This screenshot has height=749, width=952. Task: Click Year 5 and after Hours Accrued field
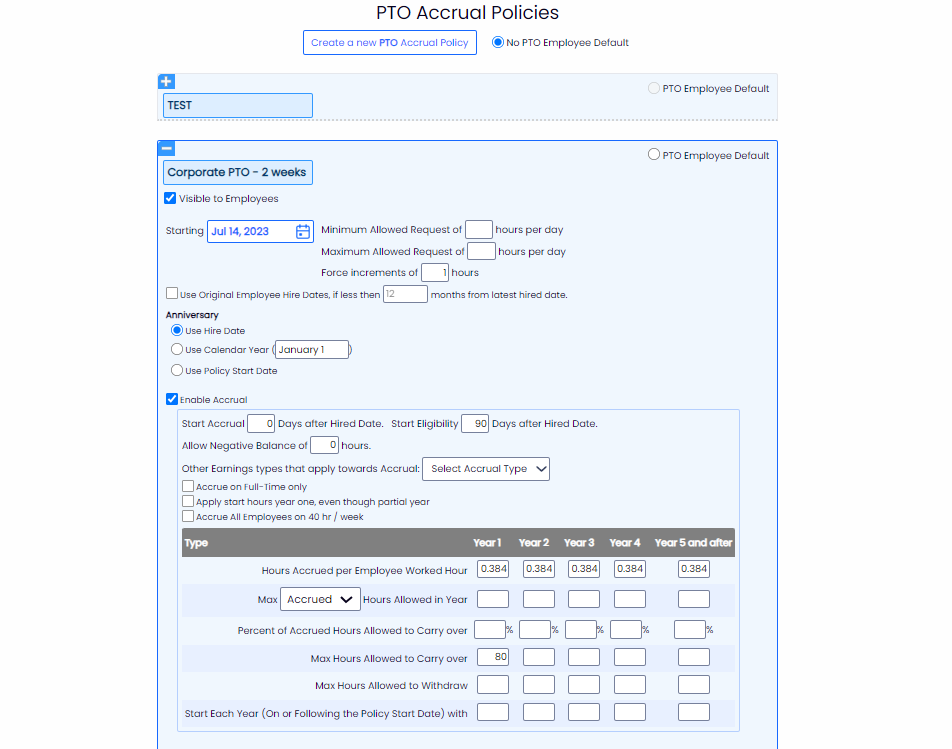[x=693, y=569]
